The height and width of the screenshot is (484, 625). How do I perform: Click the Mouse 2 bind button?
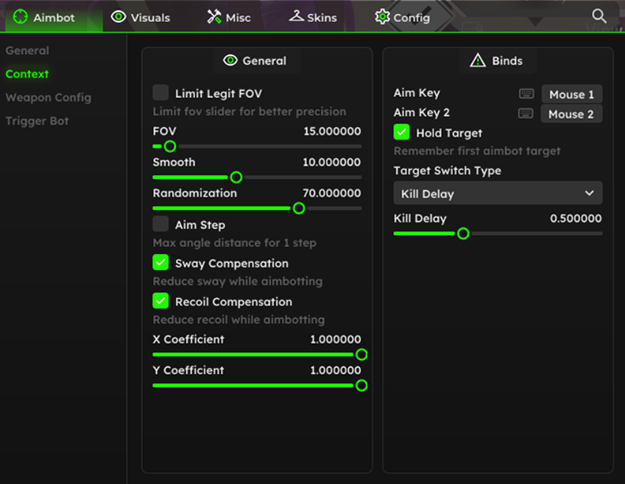point(571,114)
